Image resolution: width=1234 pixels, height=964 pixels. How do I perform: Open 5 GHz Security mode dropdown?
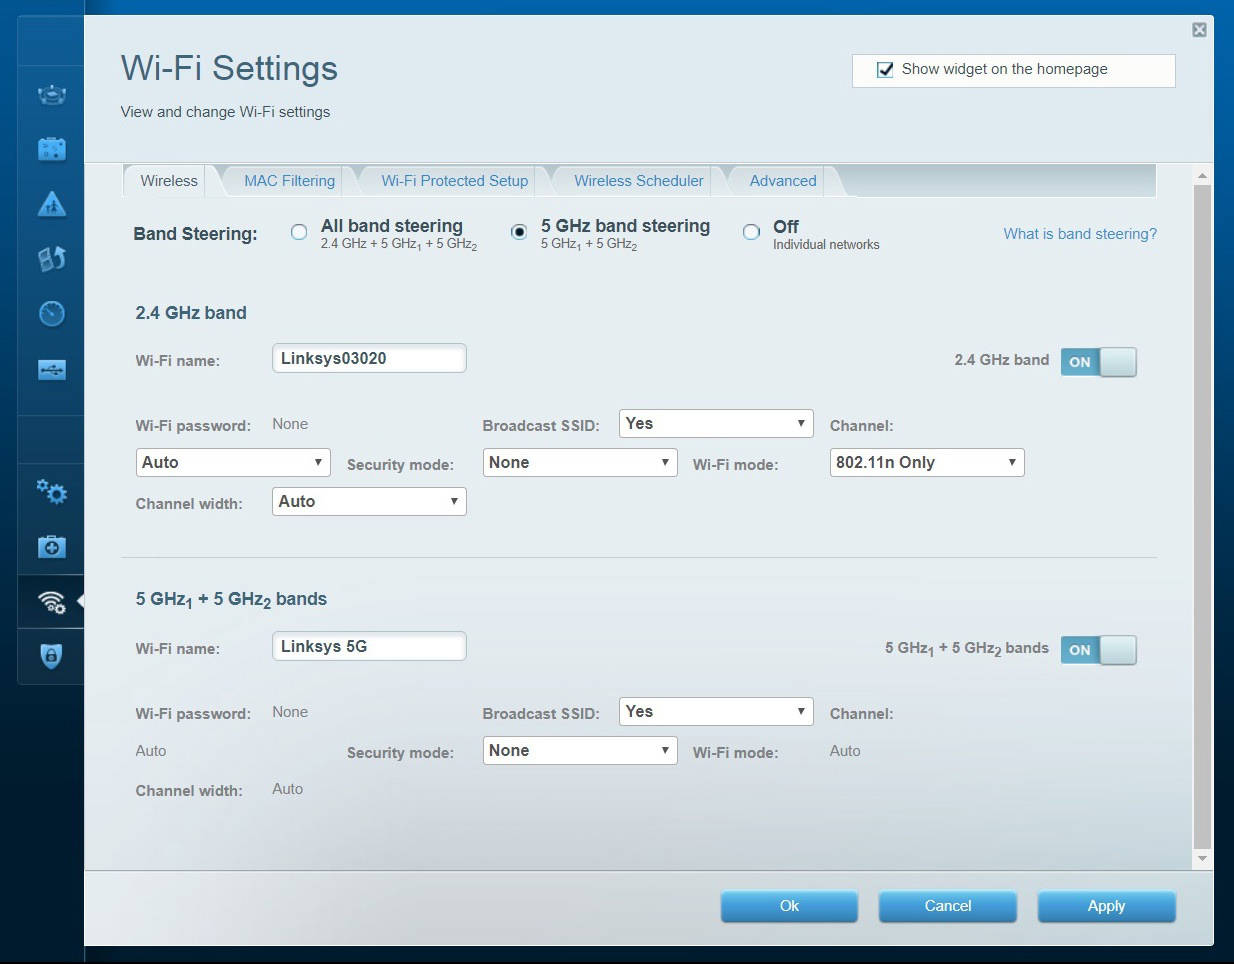point(580,750)
